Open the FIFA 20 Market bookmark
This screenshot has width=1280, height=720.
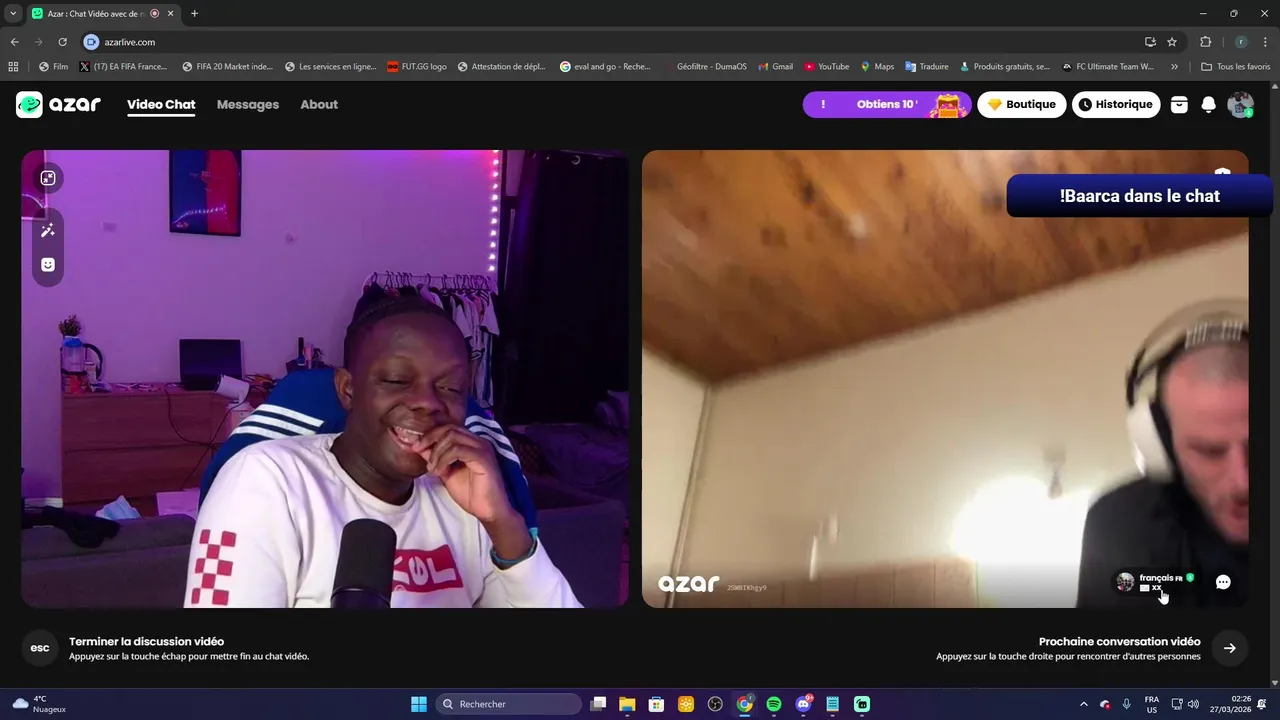click(227, 67)
